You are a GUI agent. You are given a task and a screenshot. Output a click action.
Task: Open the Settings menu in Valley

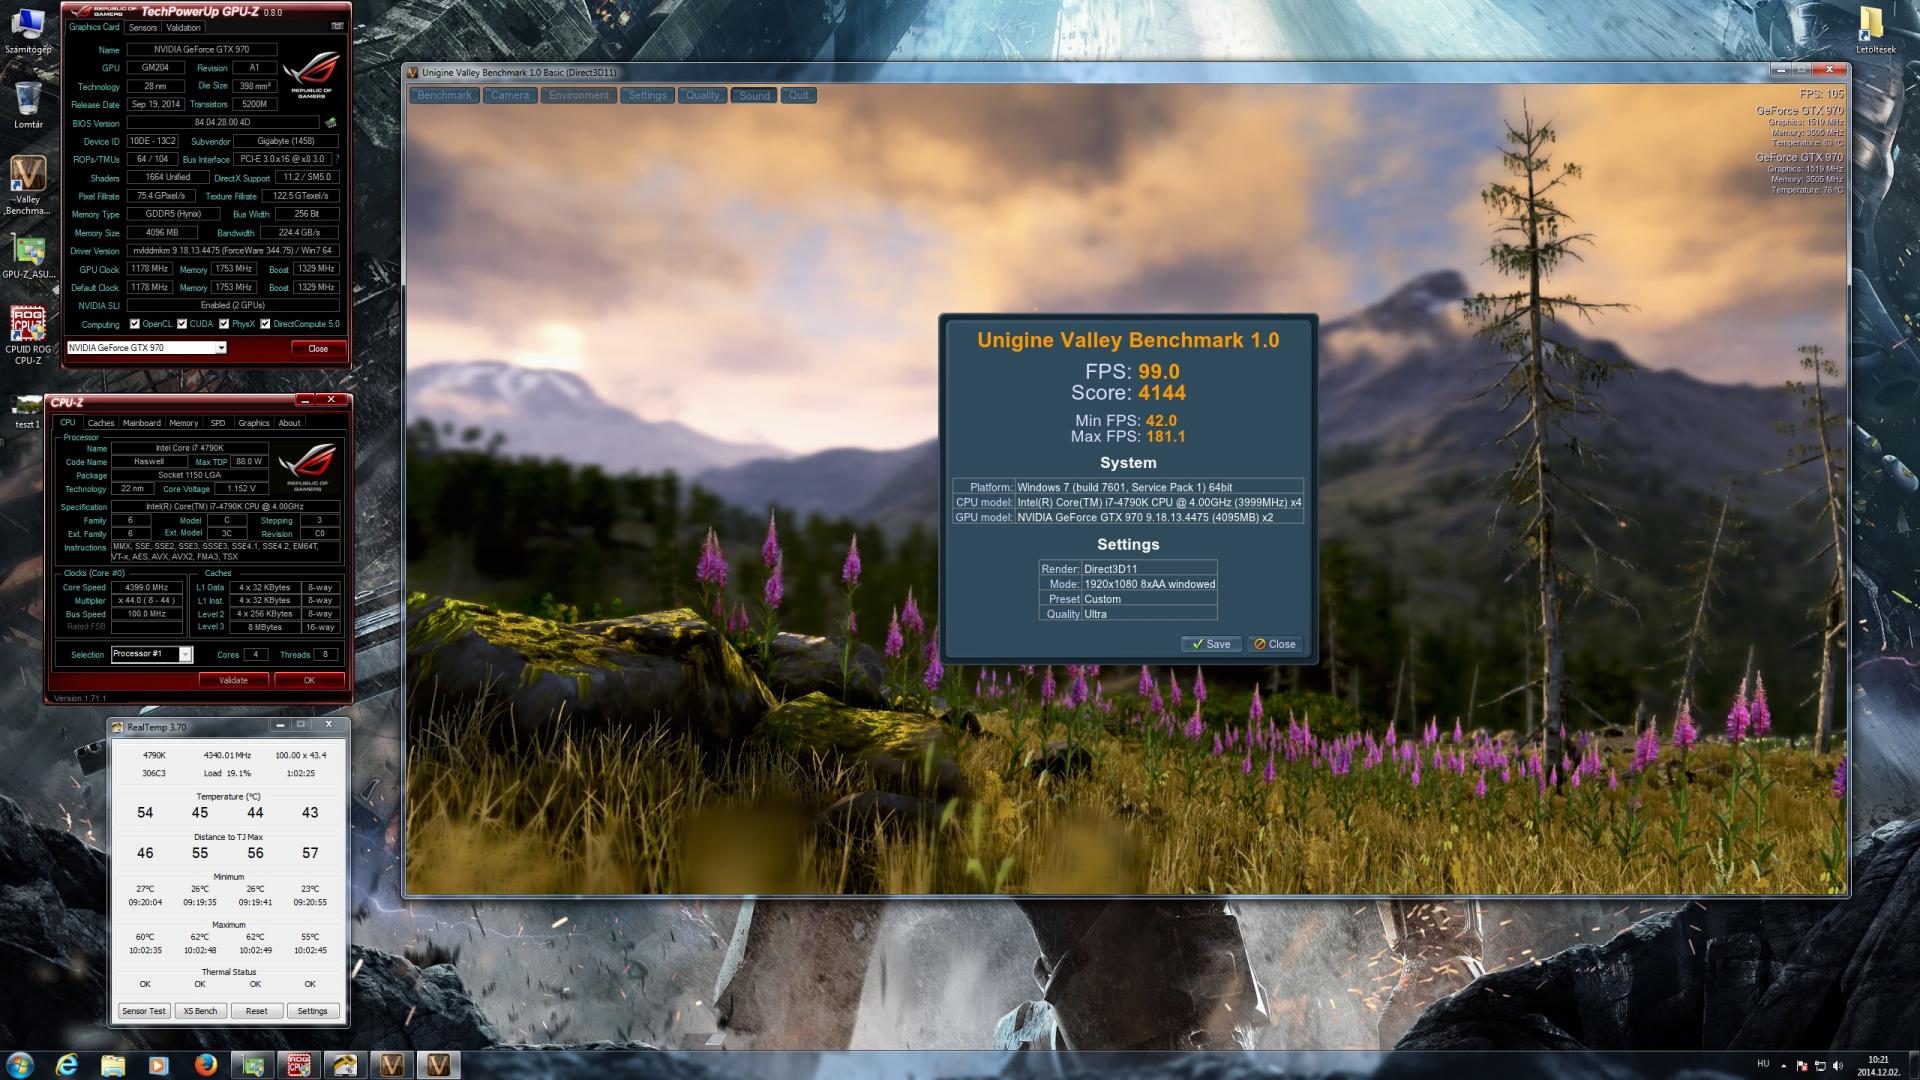(x=647, y=96)
